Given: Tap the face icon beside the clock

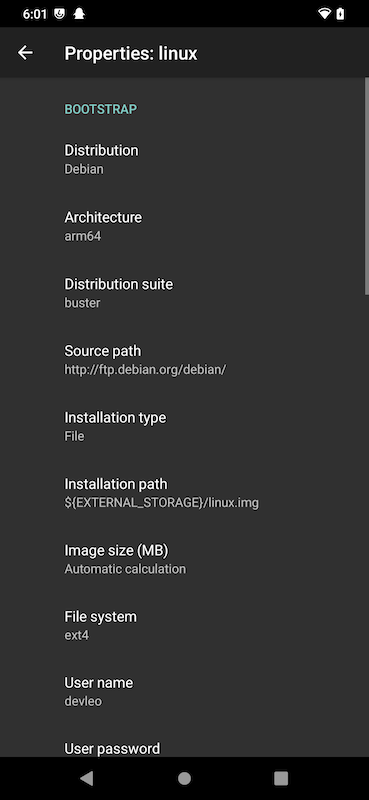Looking at the screenshot, I should (60, 14).
